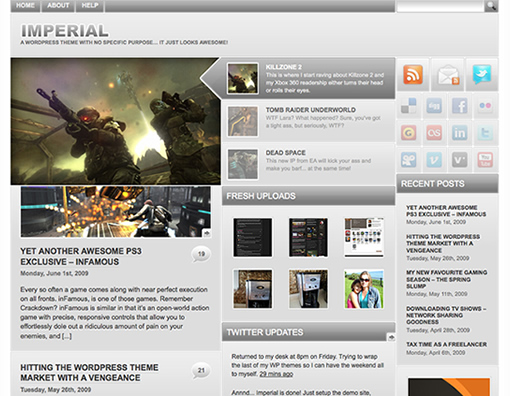
Task: Open post title Yet Another Awesome PS3 Exclusive
Action: (x=81, y=256)
